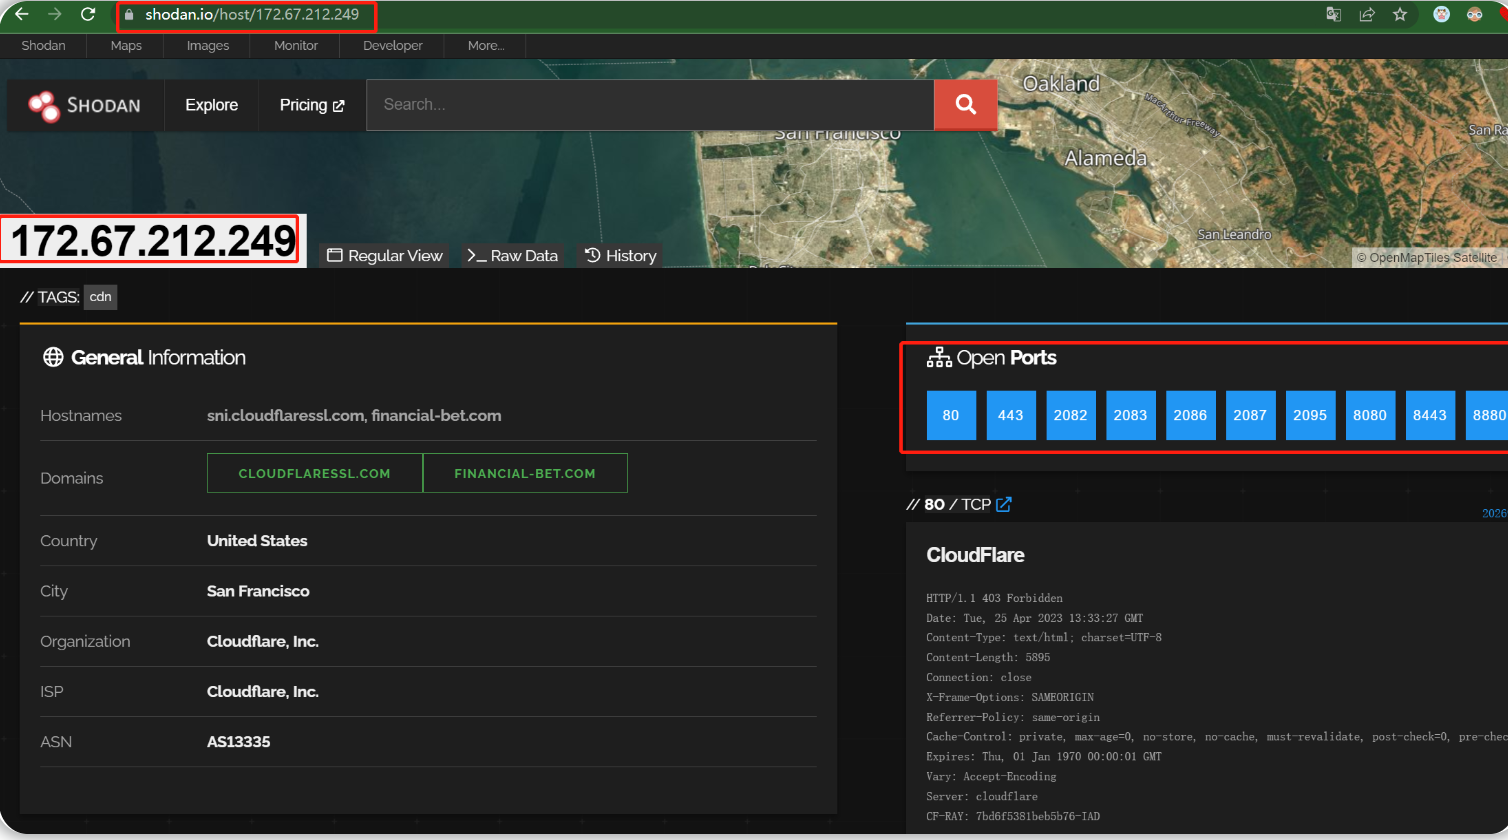Viewport: 1508px width, 840px height.
Task: Click the Shodan logo
Action: (x=84, y=105)
